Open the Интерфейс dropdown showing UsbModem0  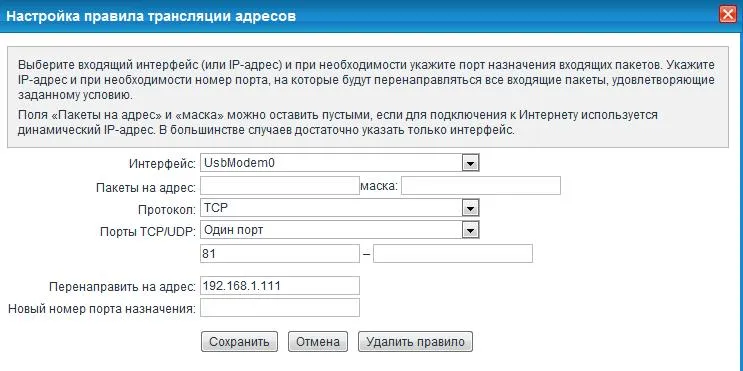pyautogui.click(x=340, y=163)
